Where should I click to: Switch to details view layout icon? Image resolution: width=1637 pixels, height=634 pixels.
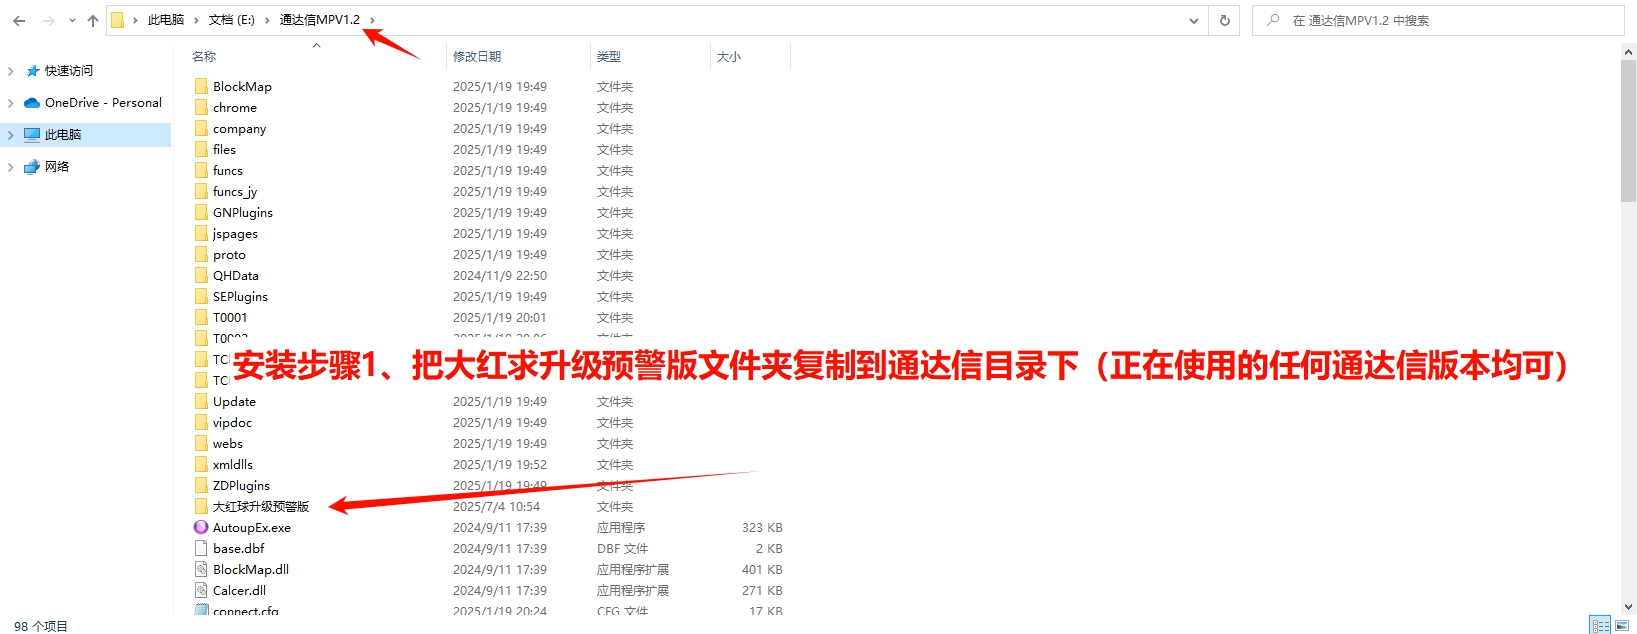click(1601, 625)
